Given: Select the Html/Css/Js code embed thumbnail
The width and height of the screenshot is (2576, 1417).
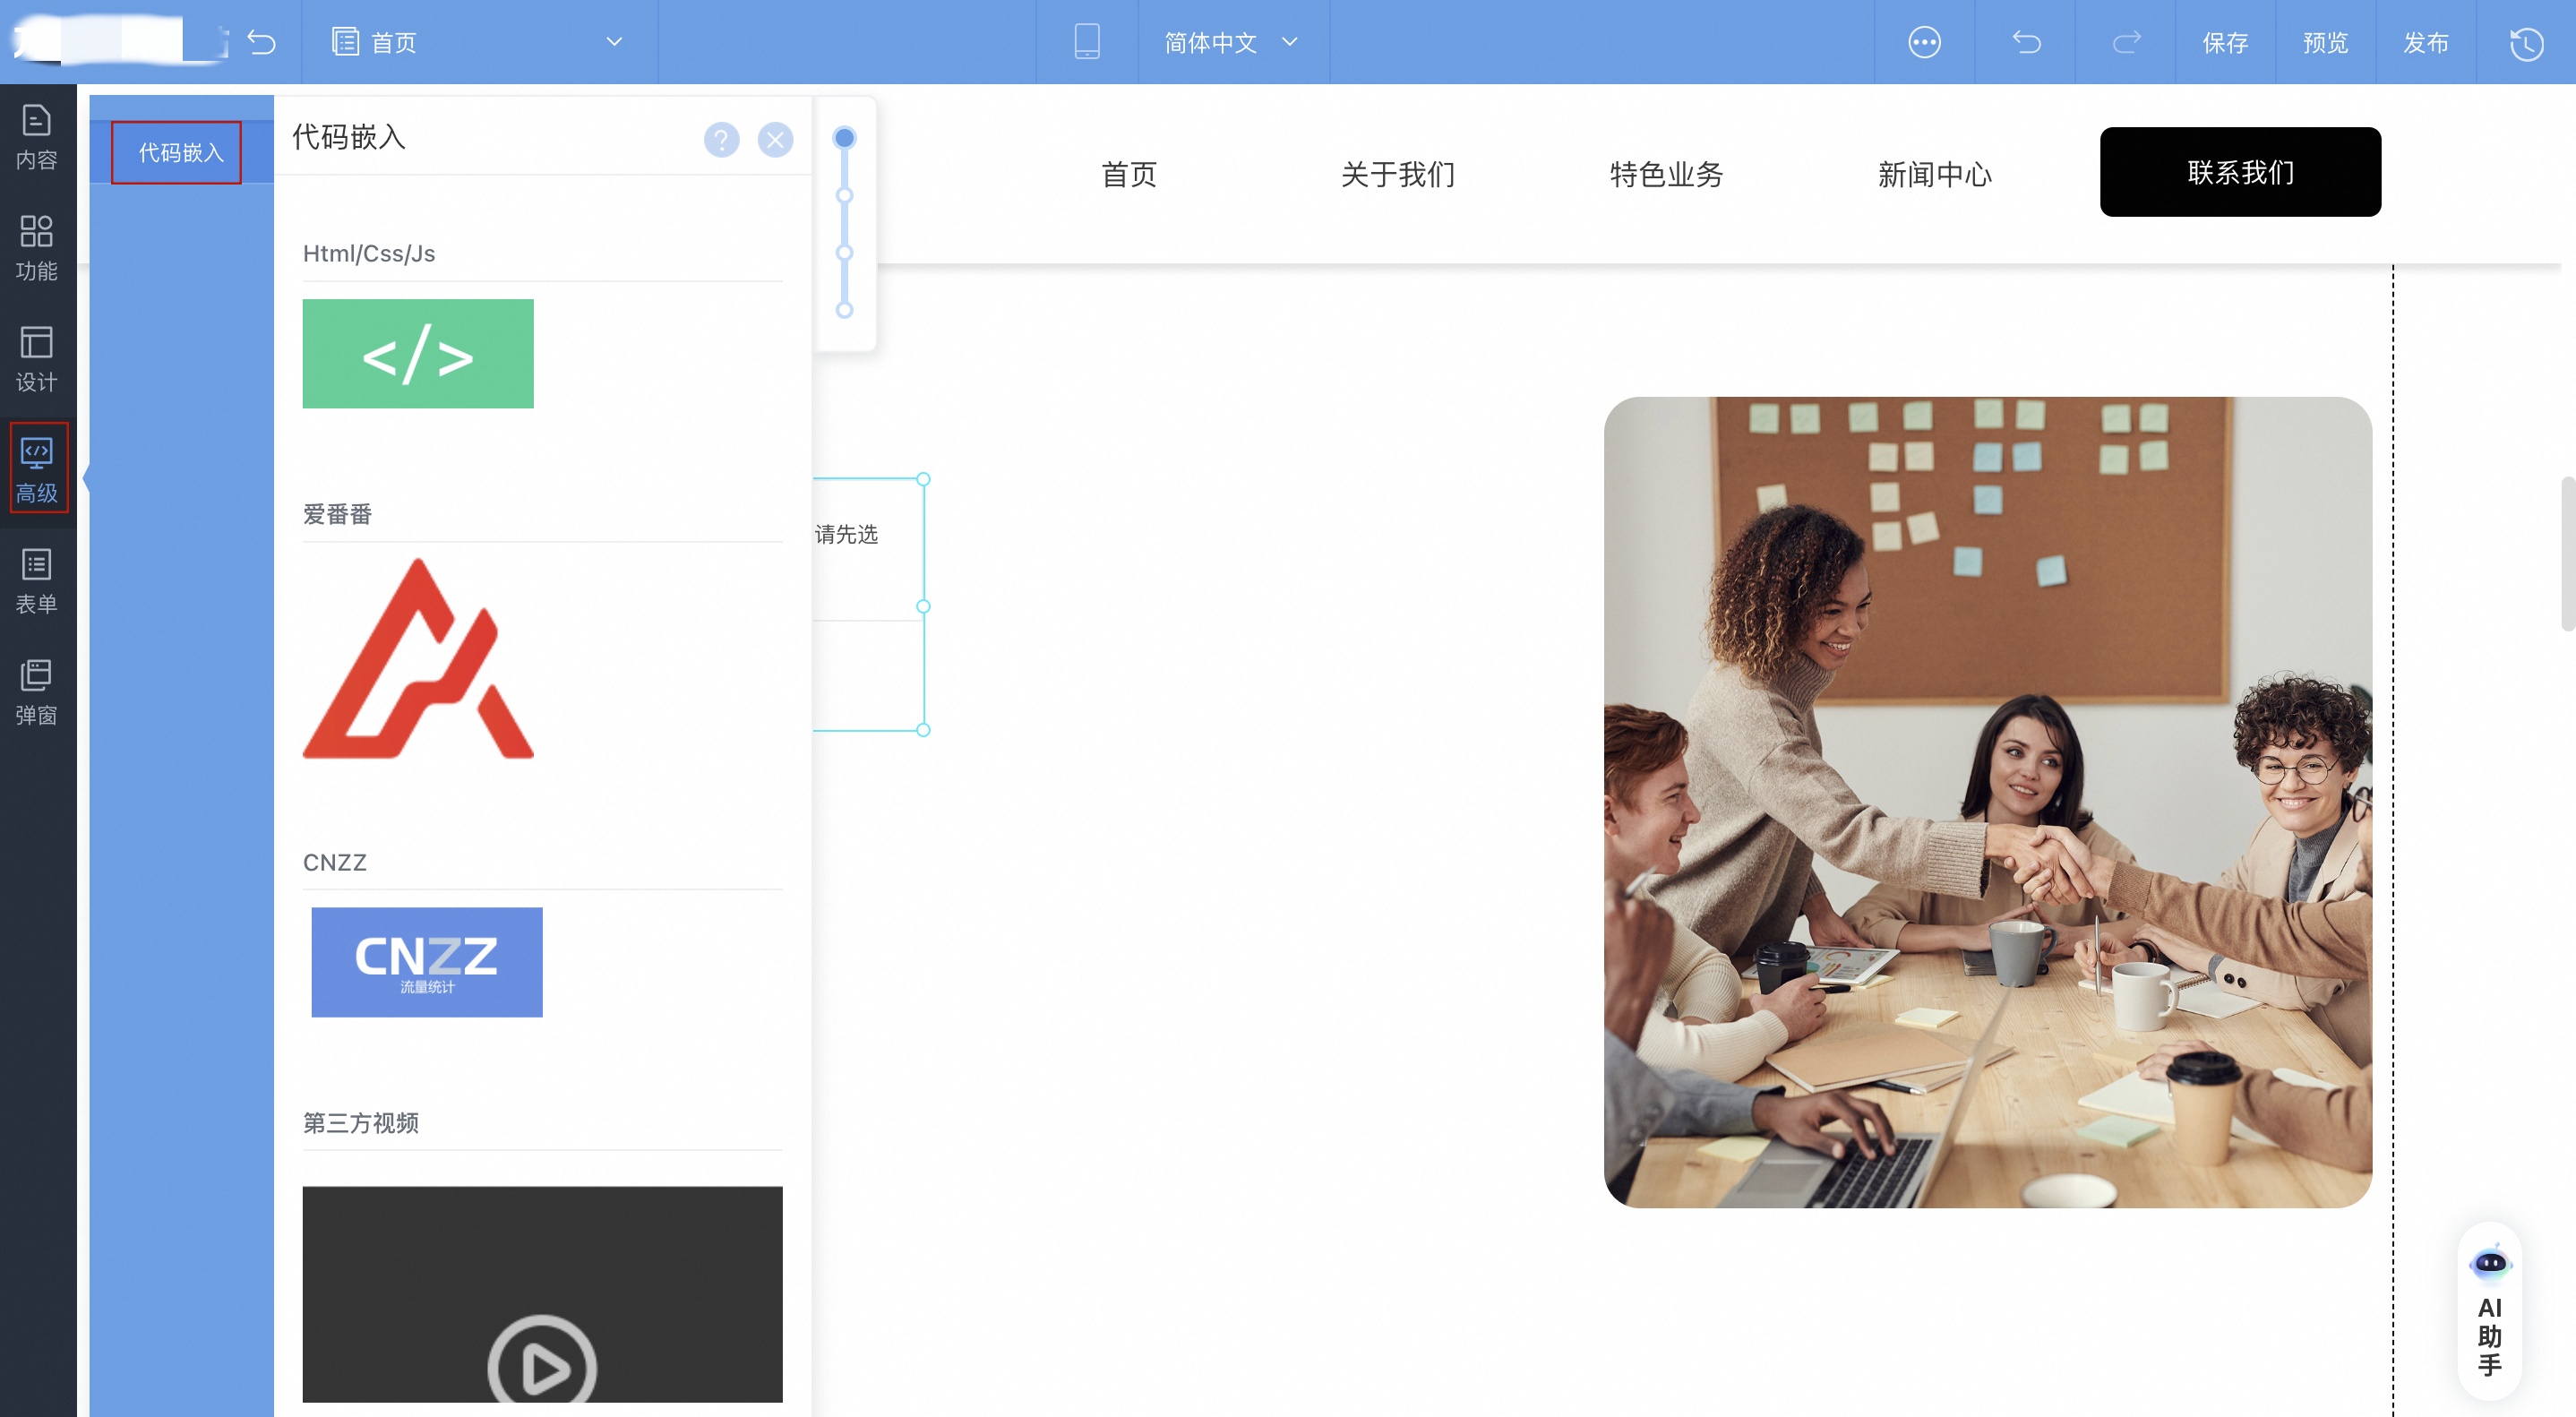Looking at the screenshot, I should click(x=418, y=354).
